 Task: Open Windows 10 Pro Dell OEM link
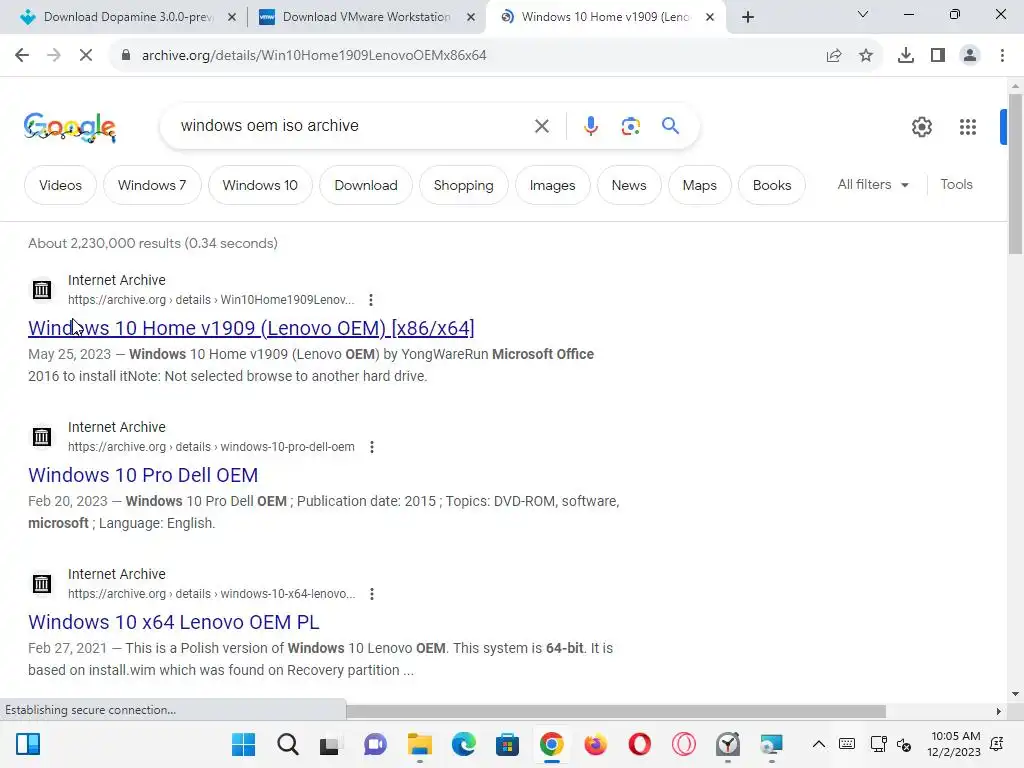tap(143, 475)
